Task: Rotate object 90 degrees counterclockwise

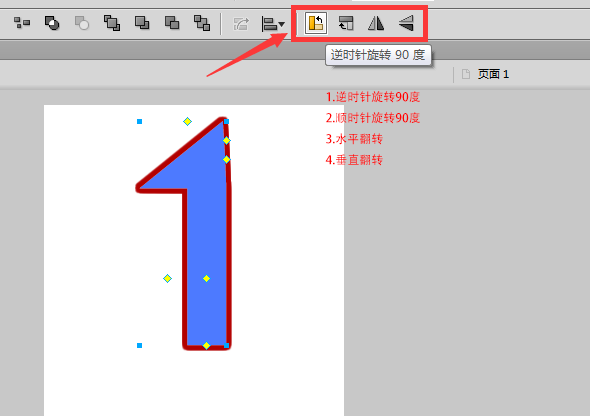Action: [x=316, y=23]
